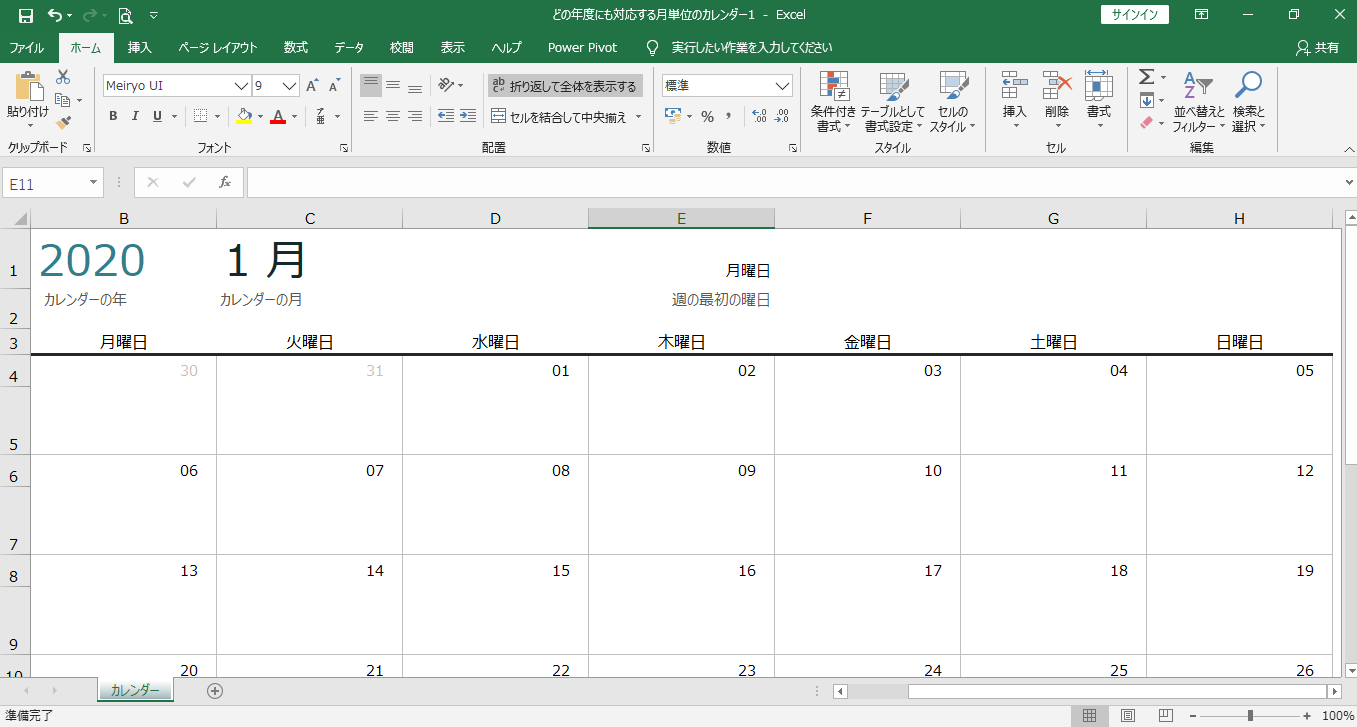1357x727 pixels.
Task: Switch to Page Layout view in status bar
Action: click(1127, 716)
